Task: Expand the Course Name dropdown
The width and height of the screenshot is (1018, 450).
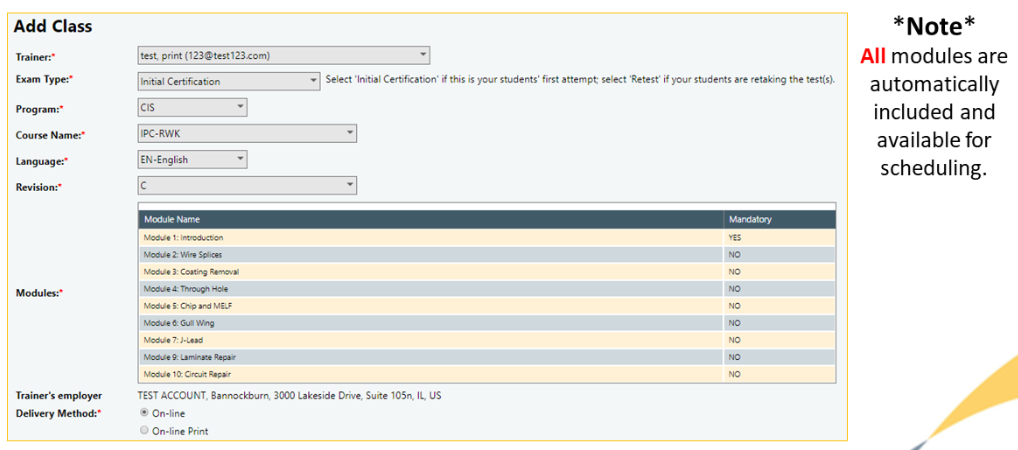Action: point(246,133)
